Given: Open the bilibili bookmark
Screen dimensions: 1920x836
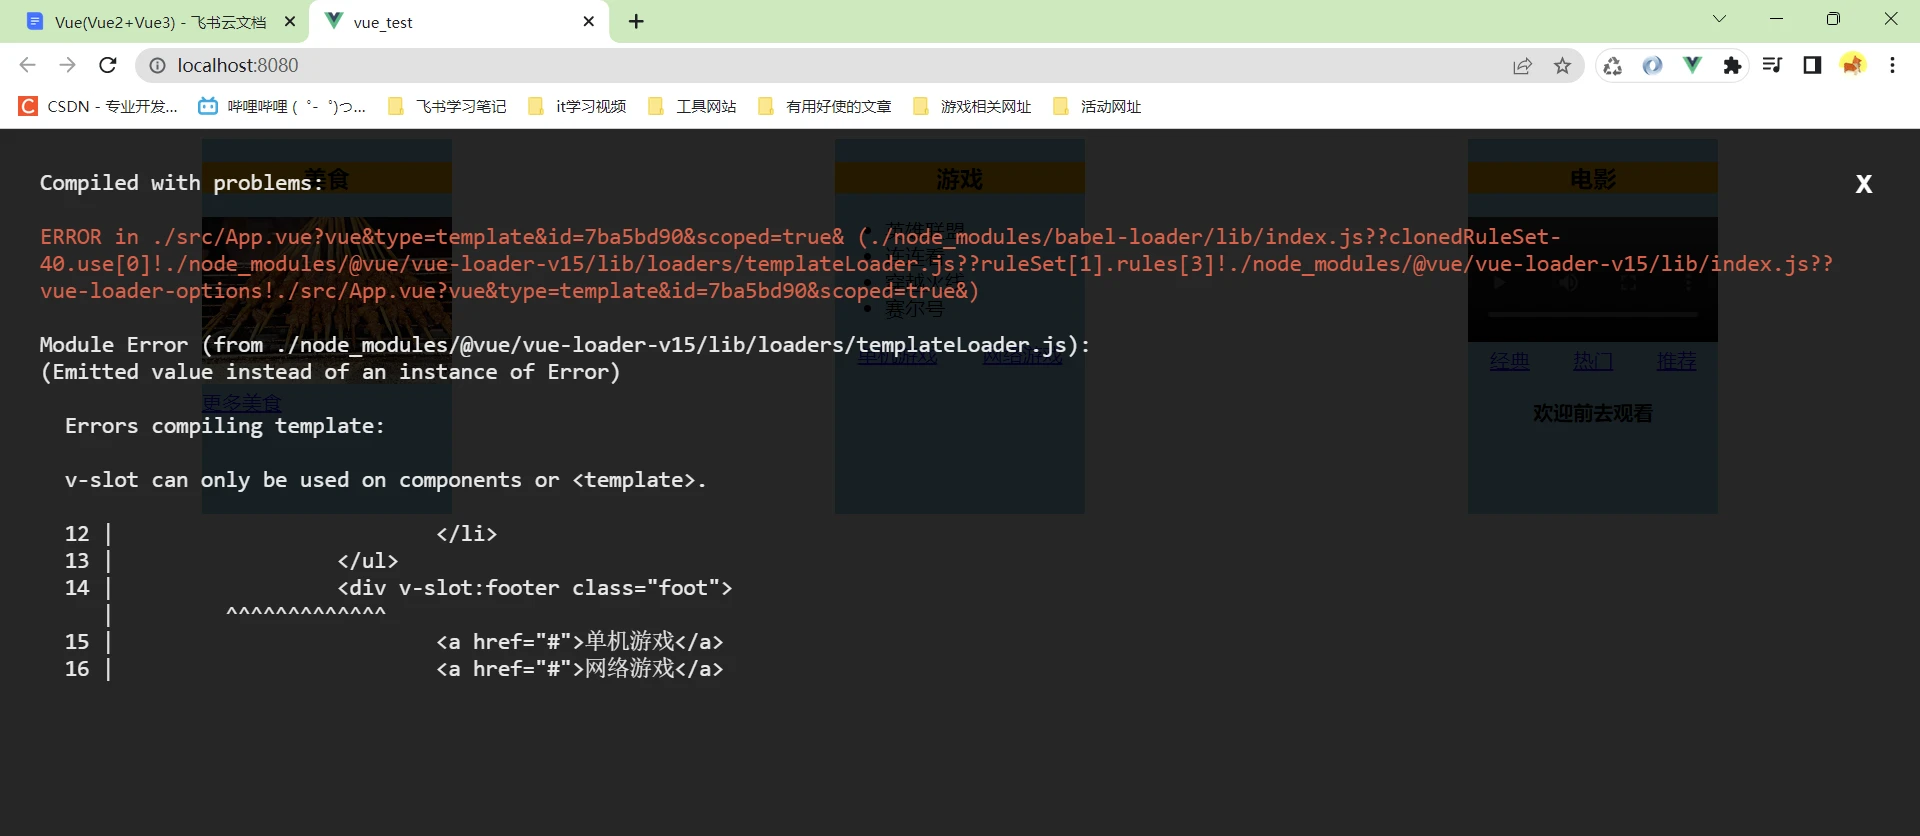Looking at the screenshot, I should 282,106.
